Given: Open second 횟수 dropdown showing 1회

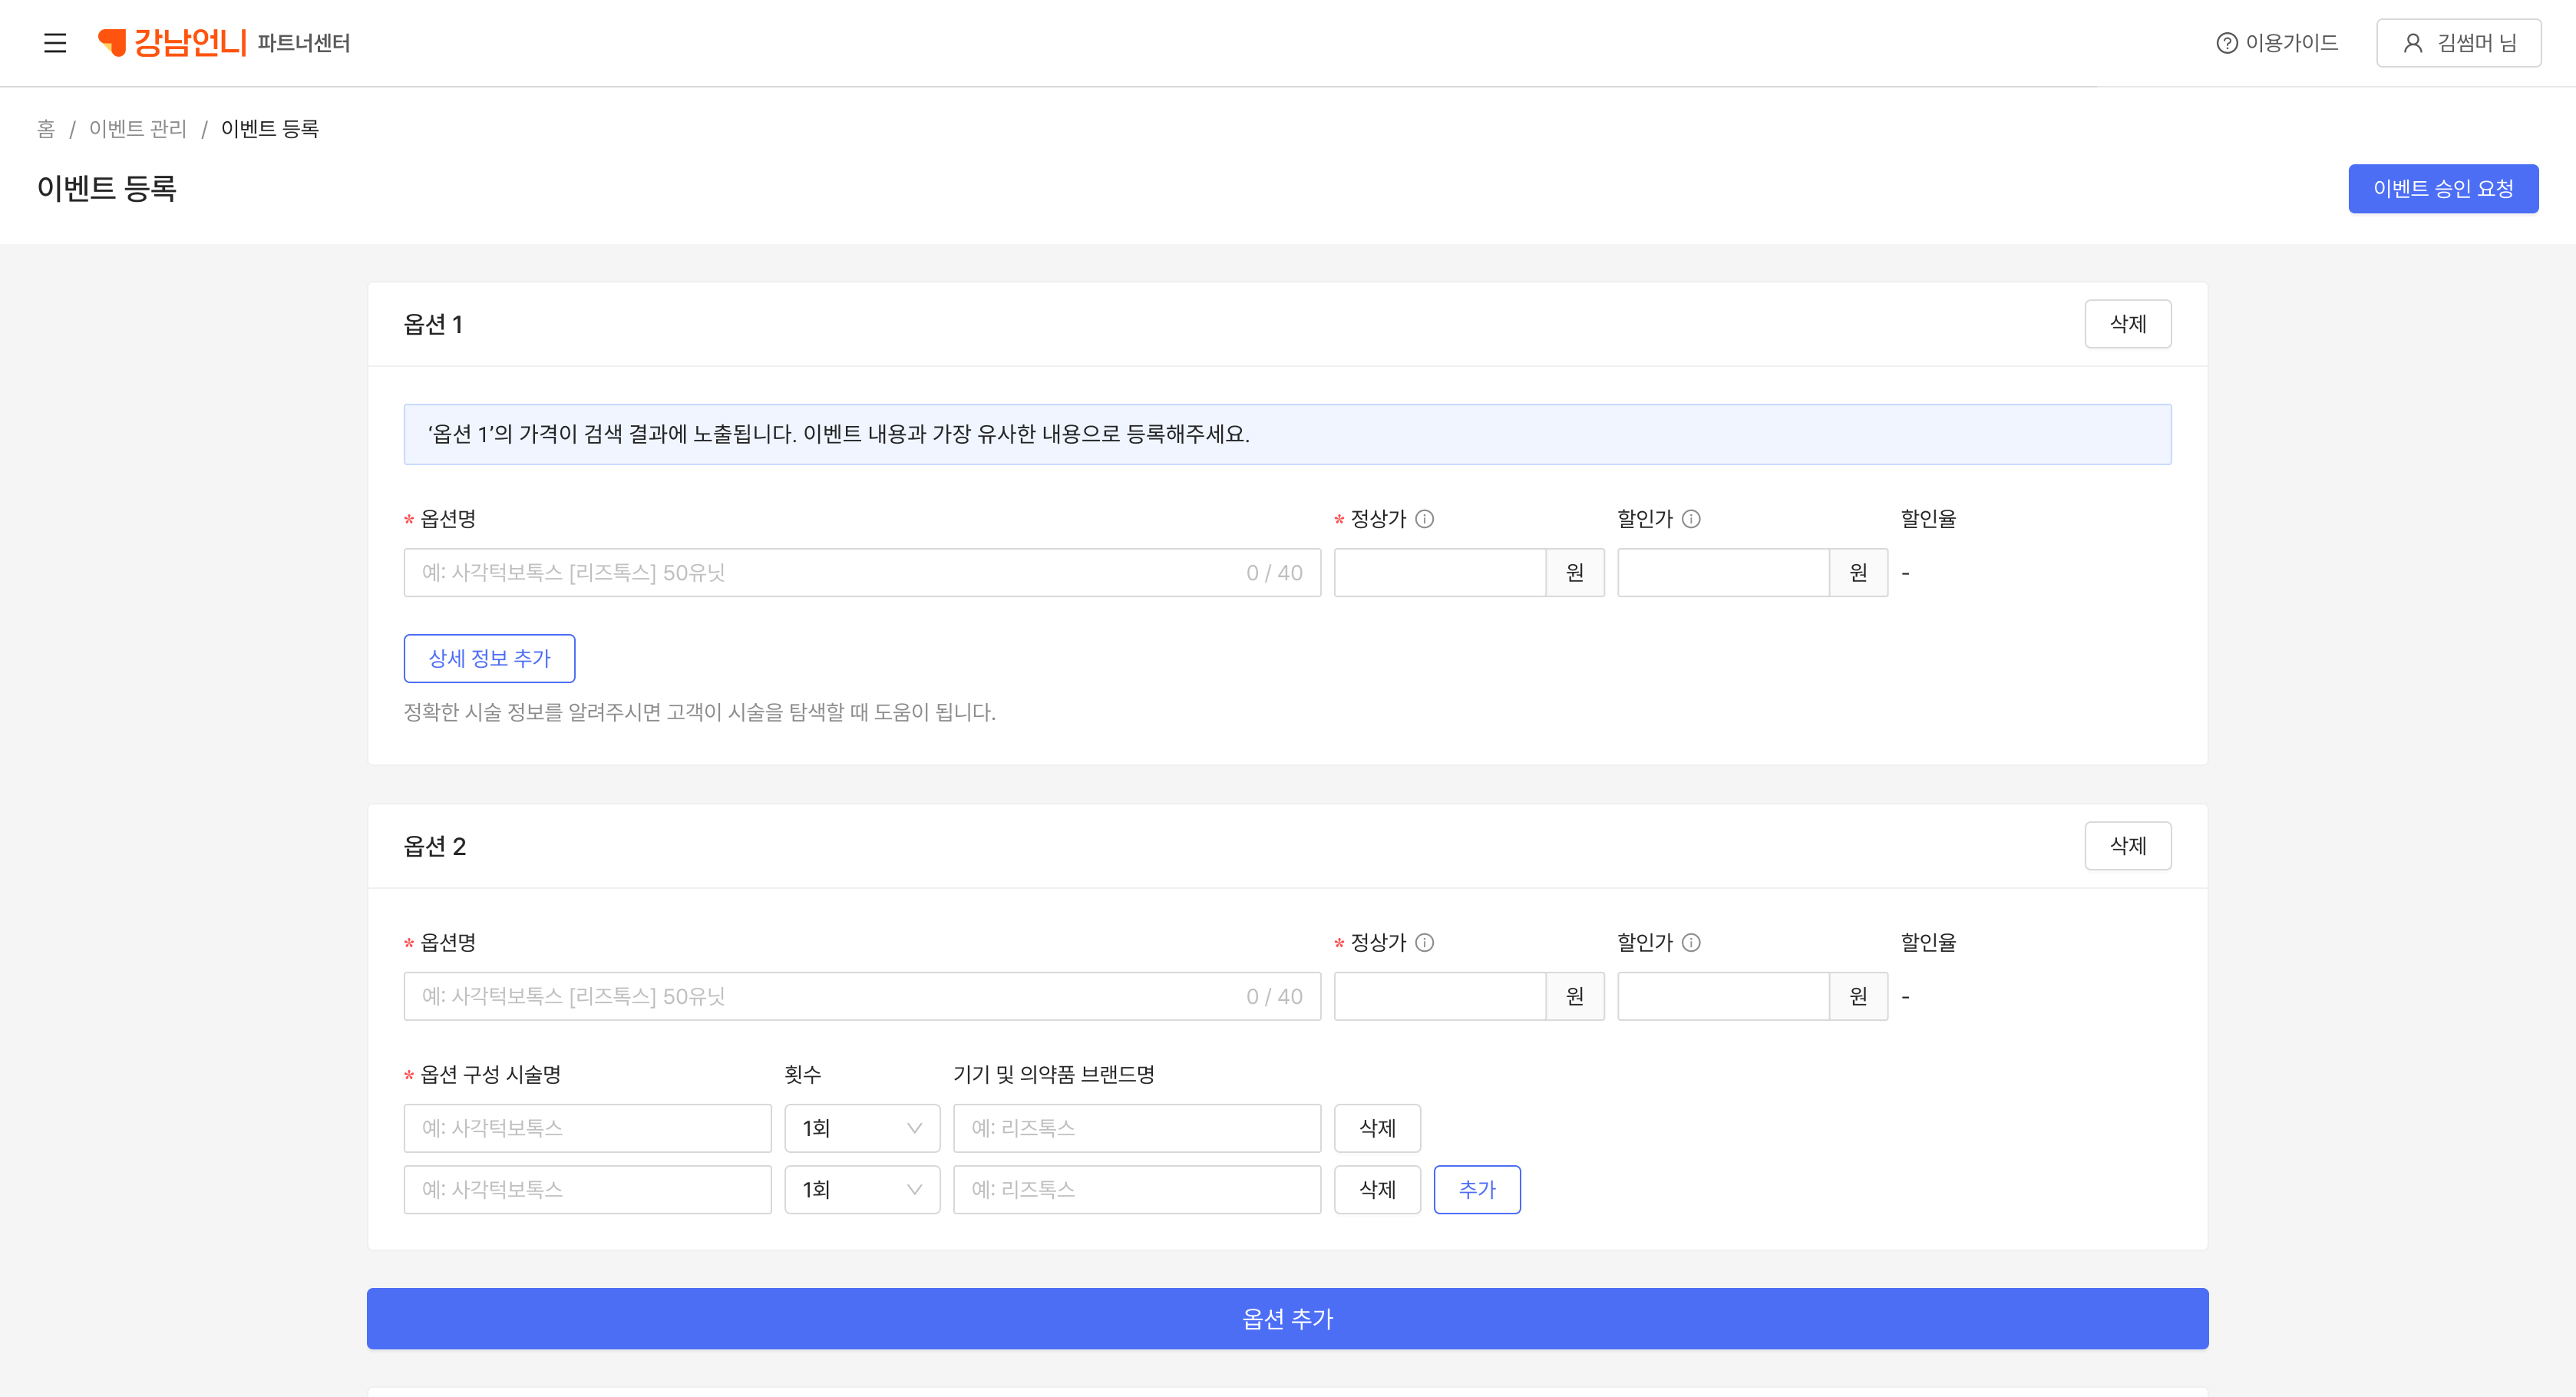Looking at the screenshot, I should (861, 1190).
